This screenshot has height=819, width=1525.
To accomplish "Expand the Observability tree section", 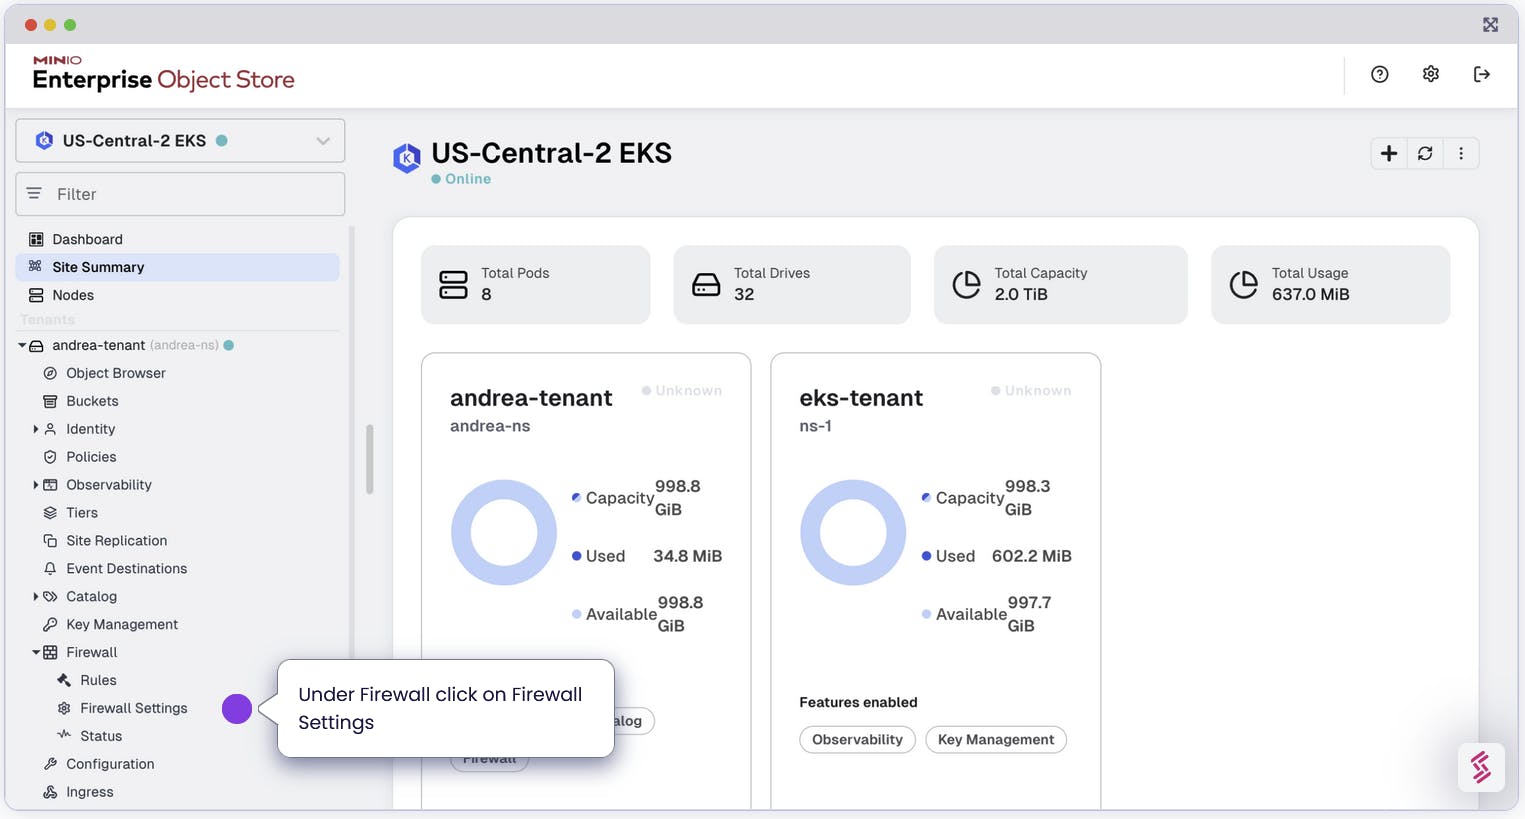I will click(x=36, y=485).
